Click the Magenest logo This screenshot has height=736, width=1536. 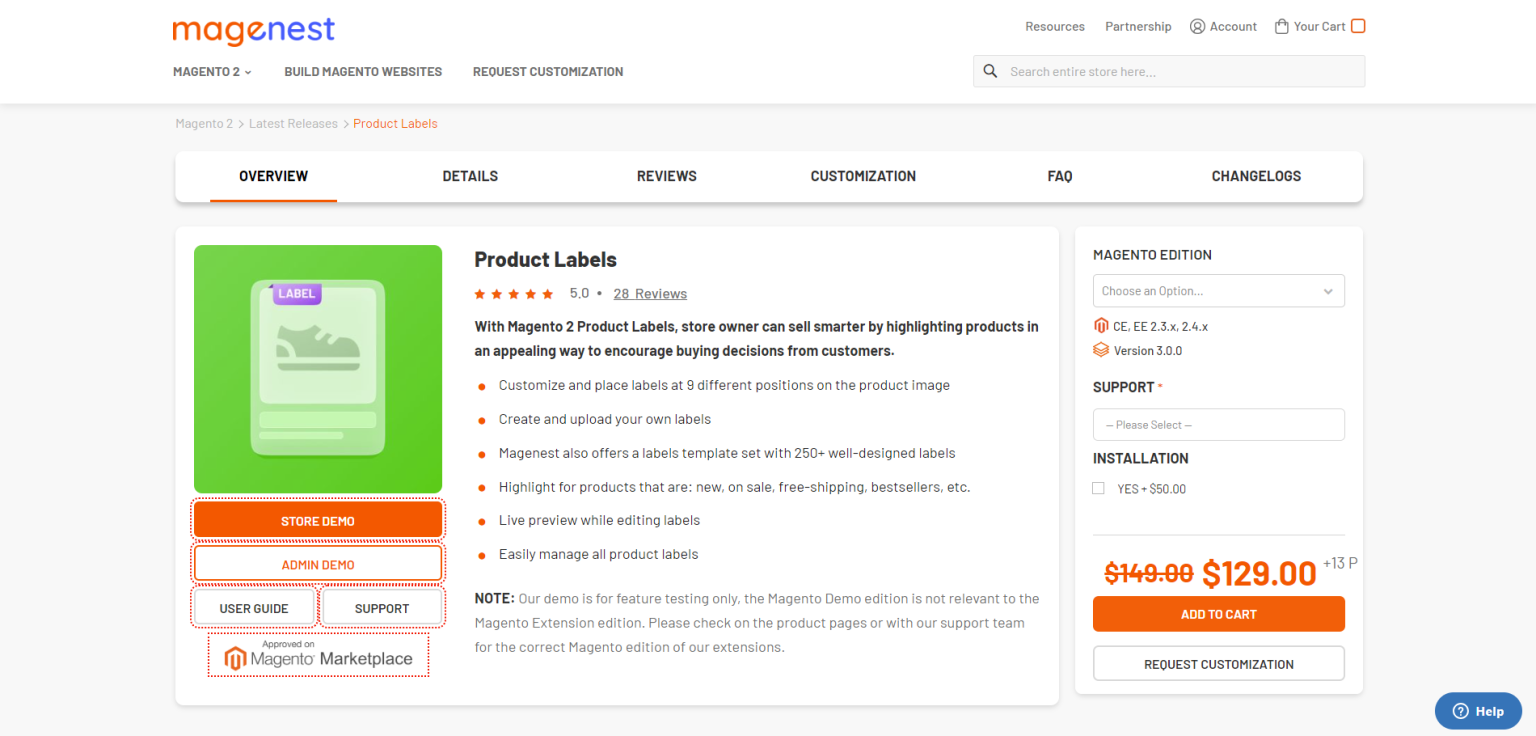253,31
